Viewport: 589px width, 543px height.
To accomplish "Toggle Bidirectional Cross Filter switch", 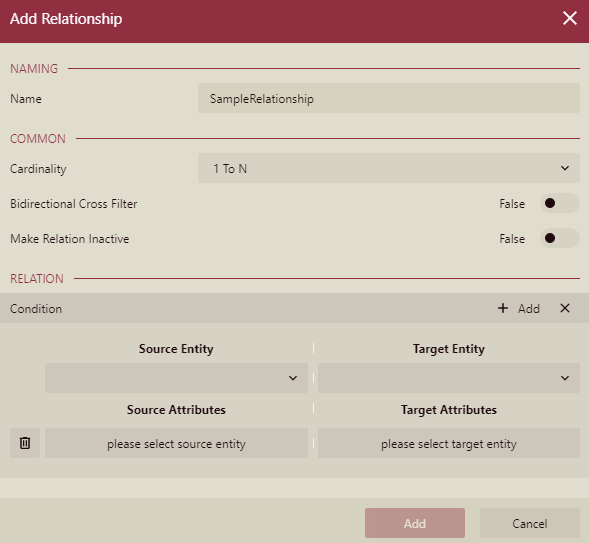I will [x=560, y=203].
